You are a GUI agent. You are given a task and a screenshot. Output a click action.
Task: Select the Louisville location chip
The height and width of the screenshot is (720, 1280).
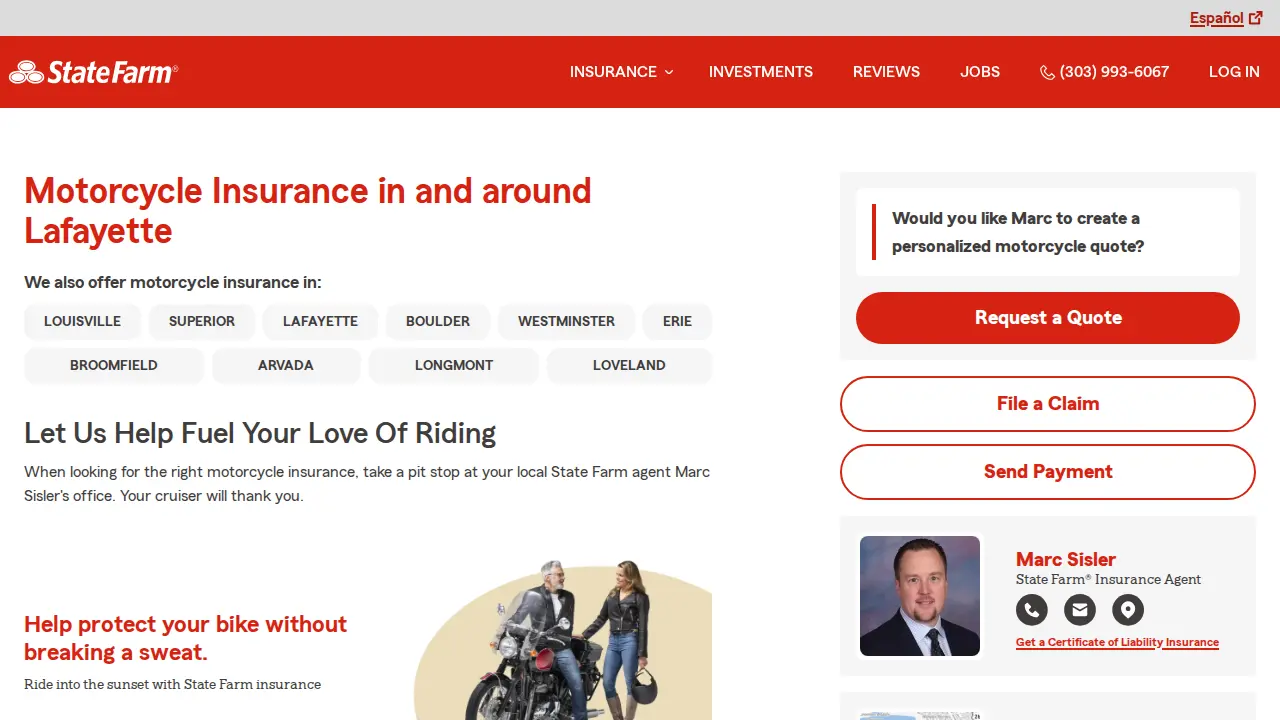point(82,321)
